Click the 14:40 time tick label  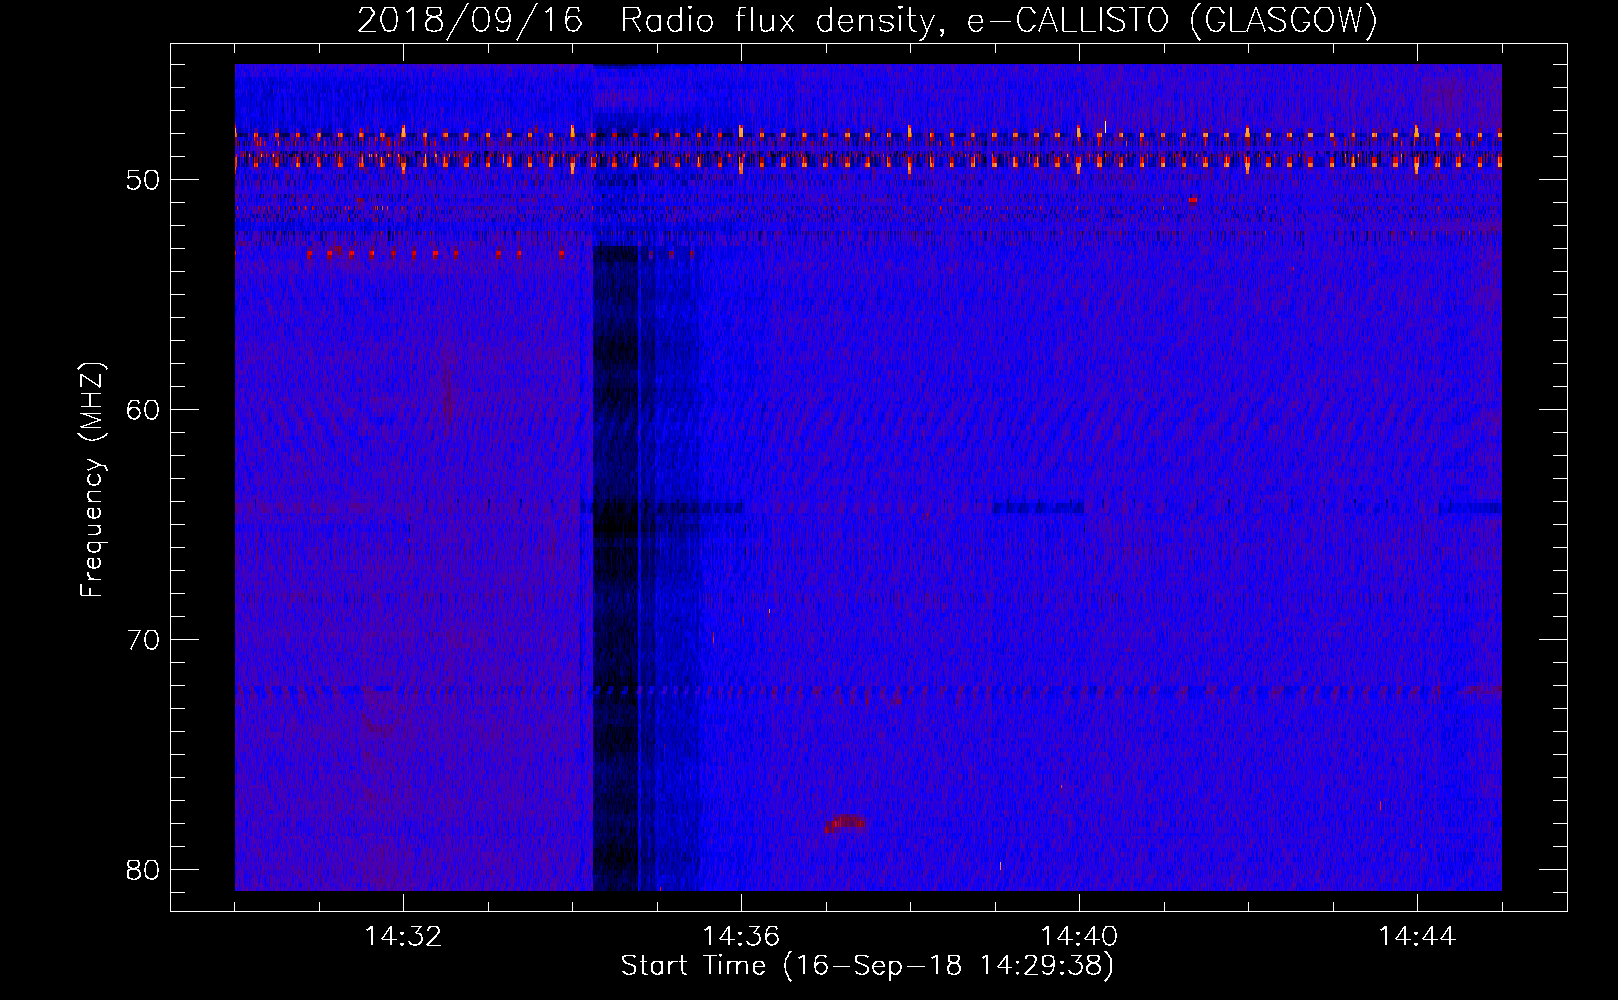(x=1079, y=936)
